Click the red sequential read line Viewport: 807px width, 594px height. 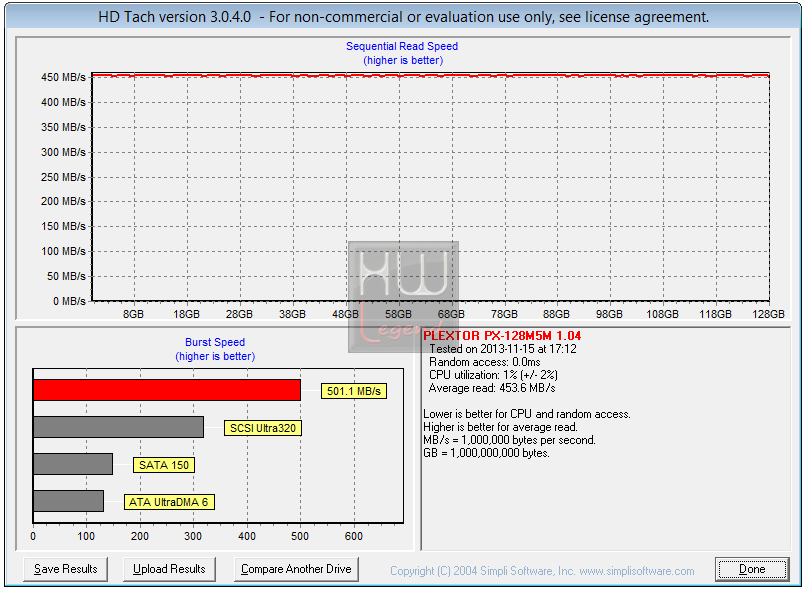click(430, 76)
